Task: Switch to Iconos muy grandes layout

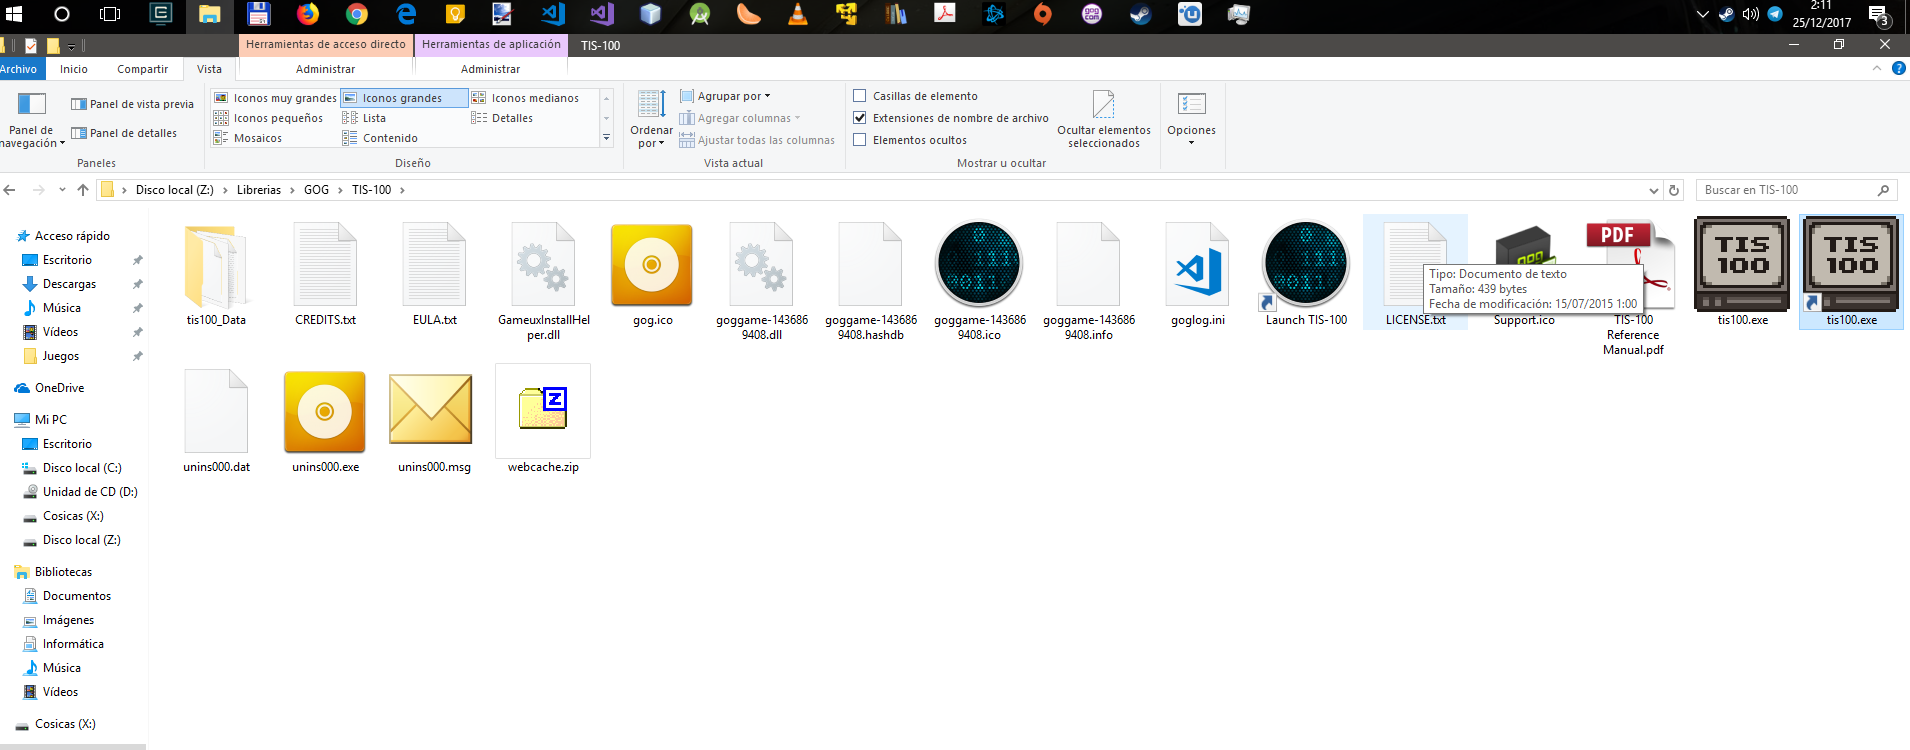Action: 275,98
